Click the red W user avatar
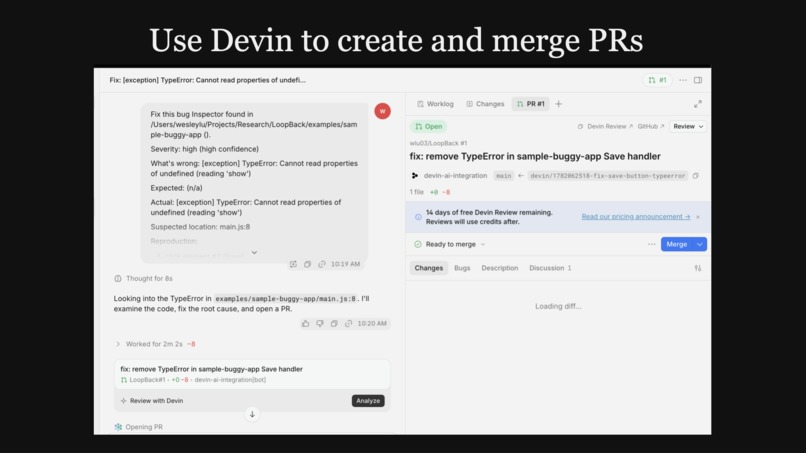806x453 pixels. tap(382, 111)
